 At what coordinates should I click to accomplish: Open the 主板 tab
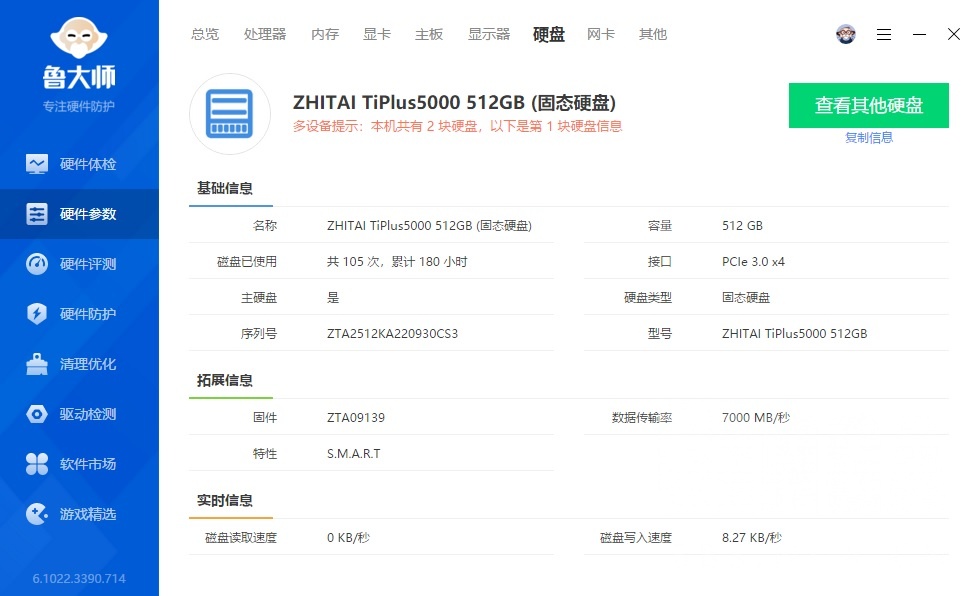(428, 33)
